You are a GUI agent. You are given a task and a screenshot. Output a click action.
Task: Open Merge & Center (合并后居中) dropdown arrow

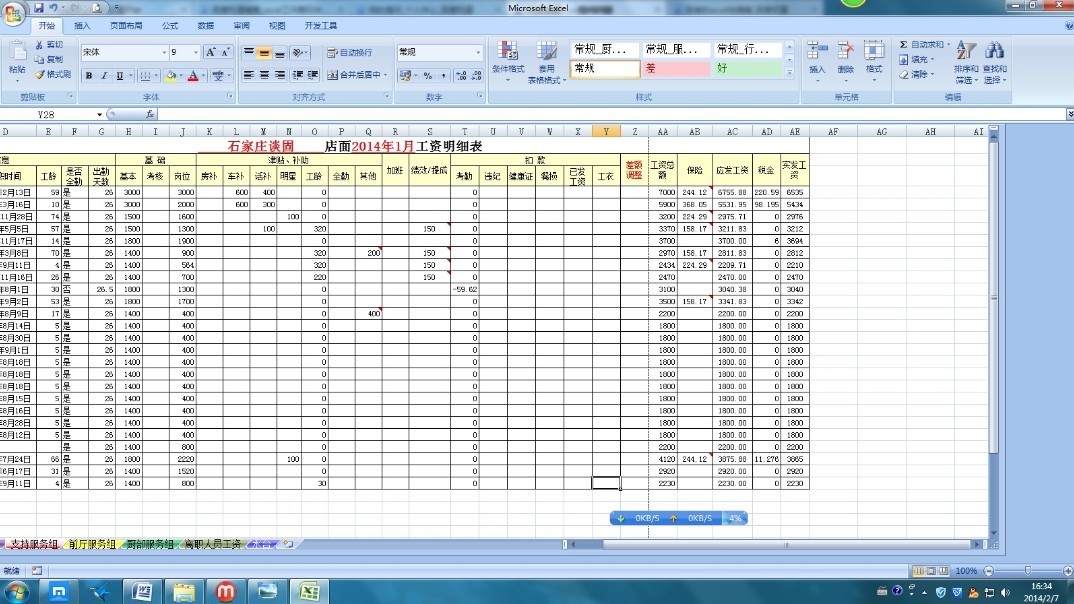pos(386,75)
